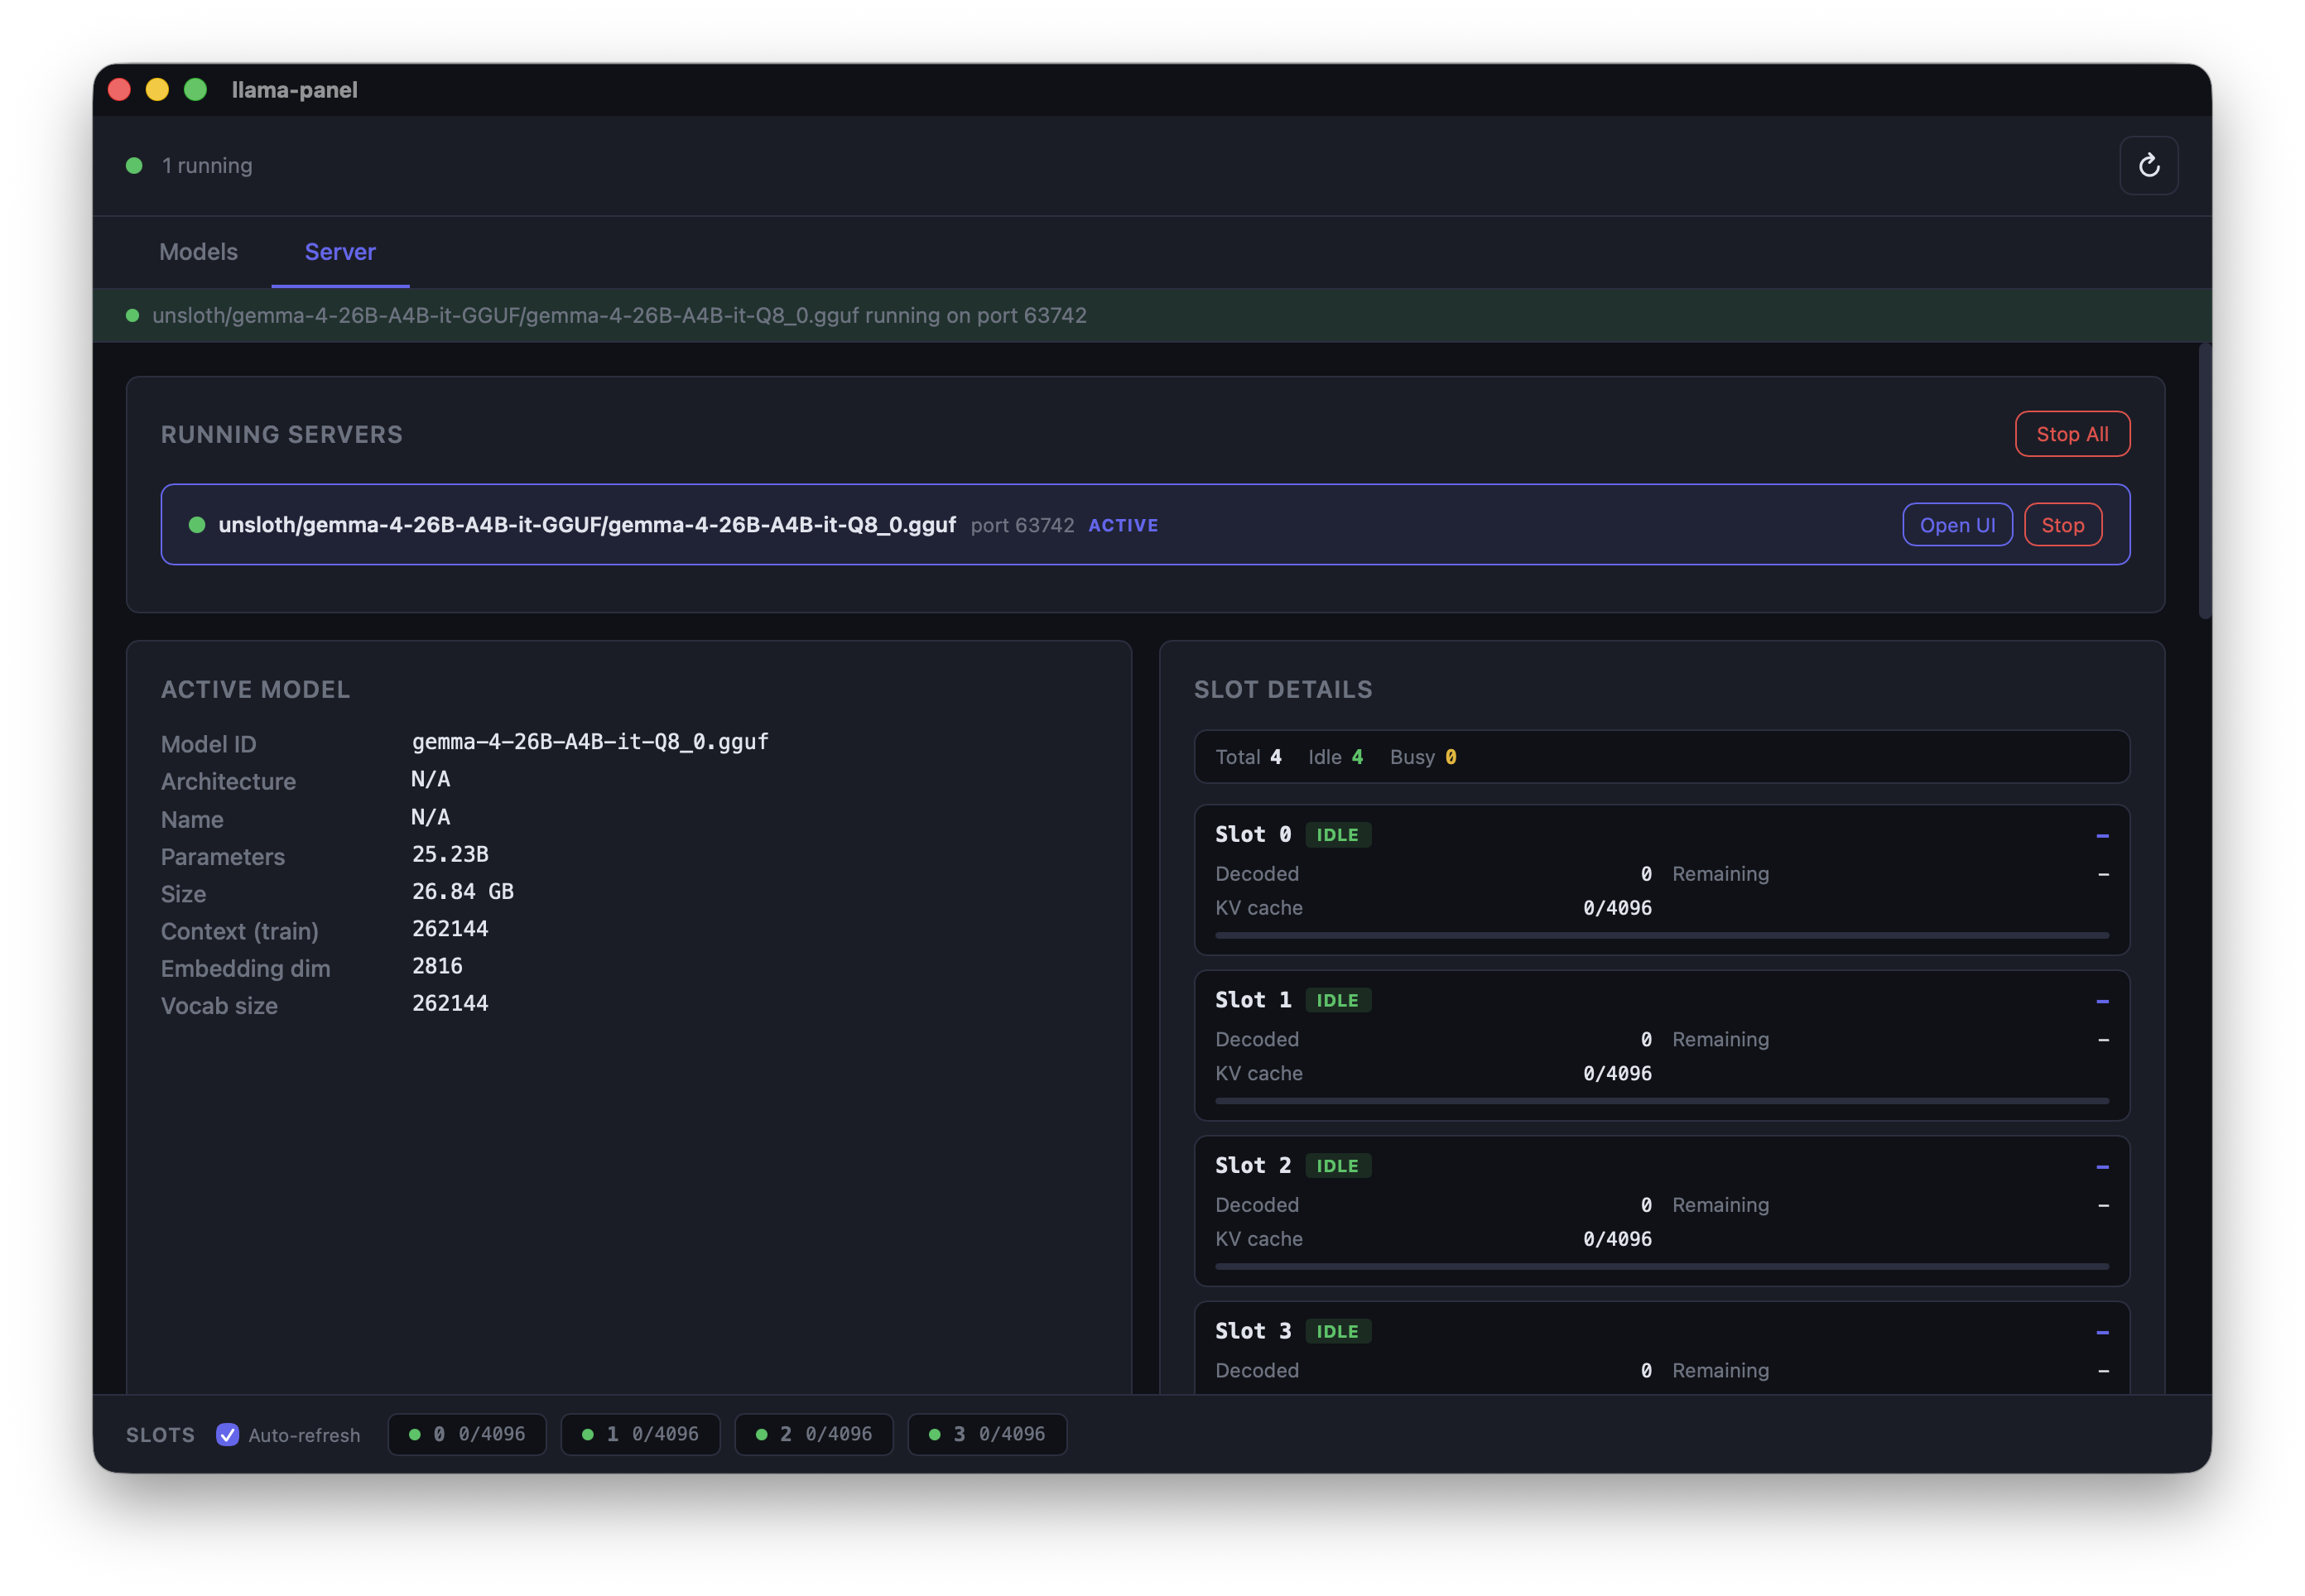Switch to the Models tab
Image resolution: width=2305 pixels, height=1596 pixels.
[198, 252]
